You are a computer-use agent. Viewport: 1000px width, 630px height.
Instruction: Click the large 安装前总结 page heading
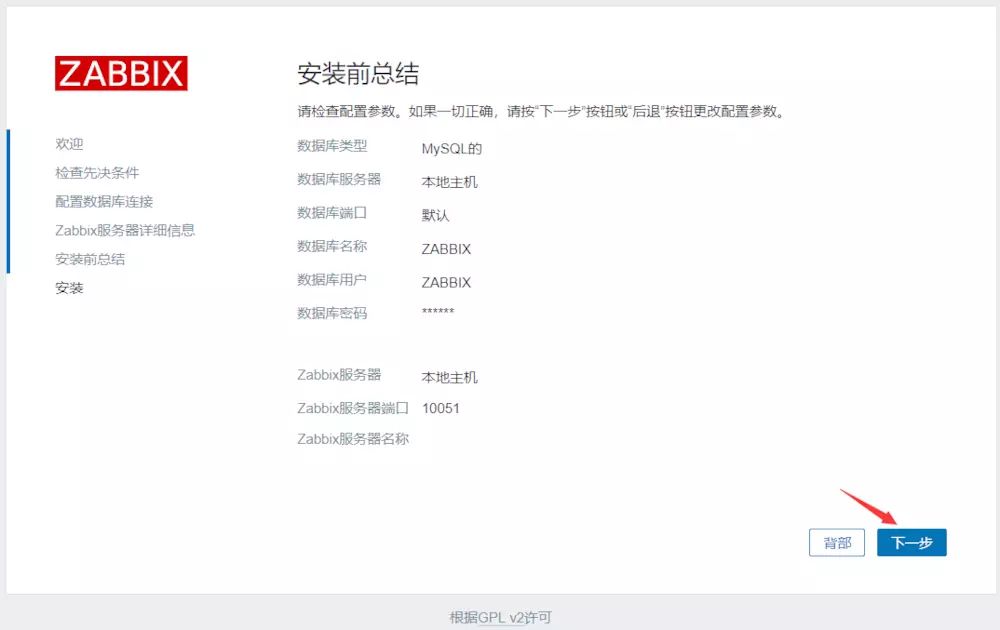pyautogui.click(x=358, y=74)
